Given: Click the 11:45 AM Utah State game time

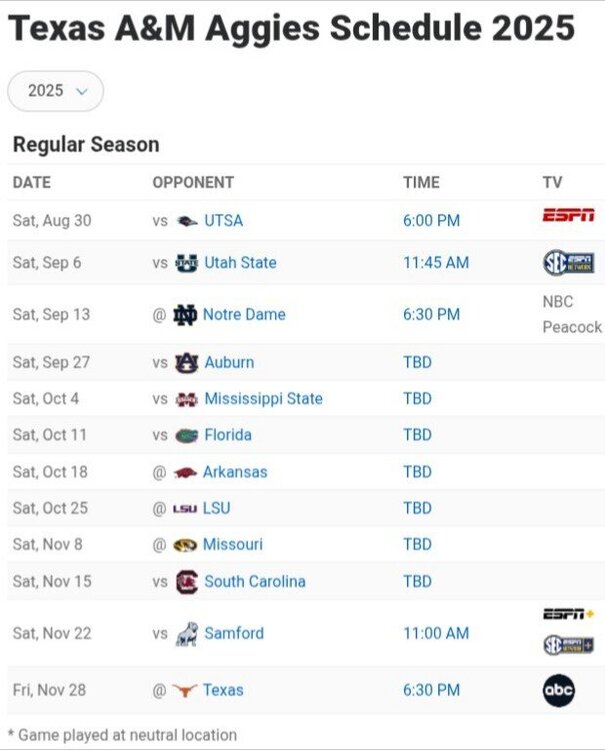Looking at the screenshot, I should 436,263.
